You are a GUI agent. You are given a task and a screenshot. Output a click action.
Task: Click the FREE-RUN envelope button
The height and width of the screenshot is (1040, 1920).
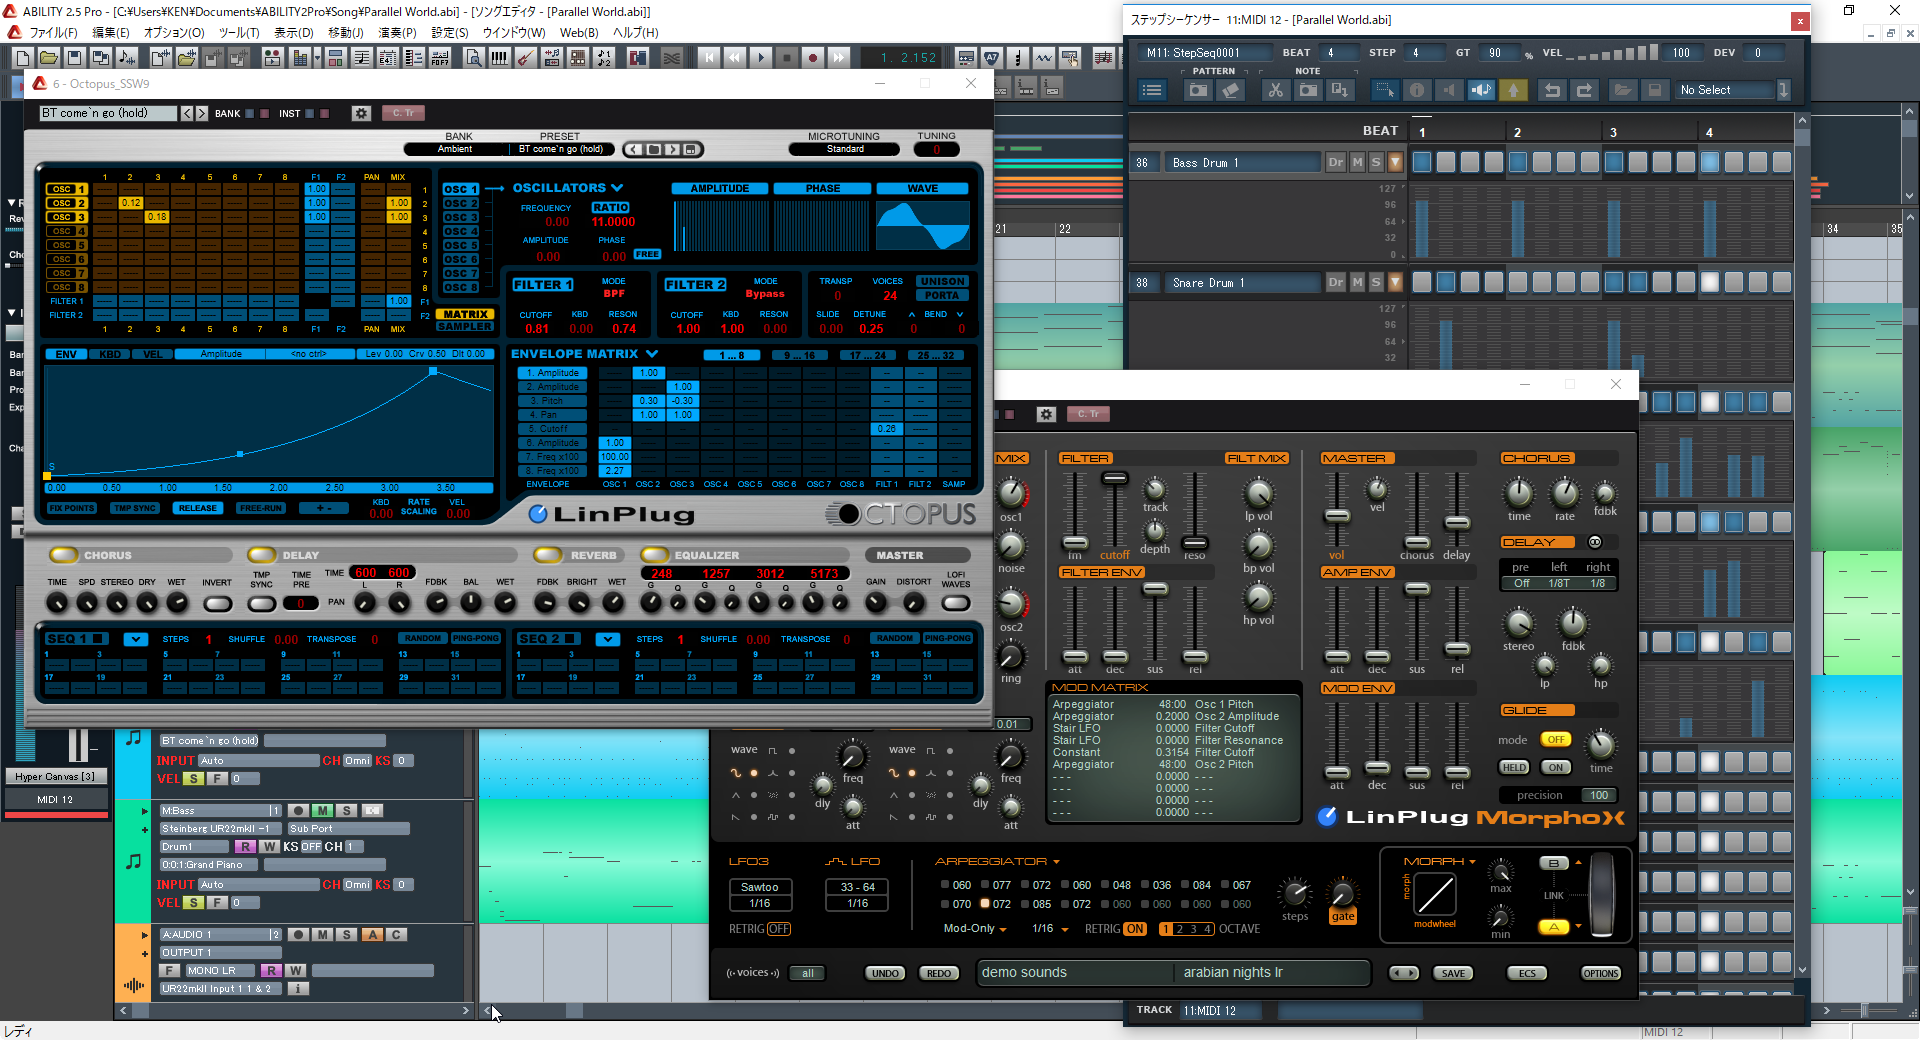pos(261,508)
